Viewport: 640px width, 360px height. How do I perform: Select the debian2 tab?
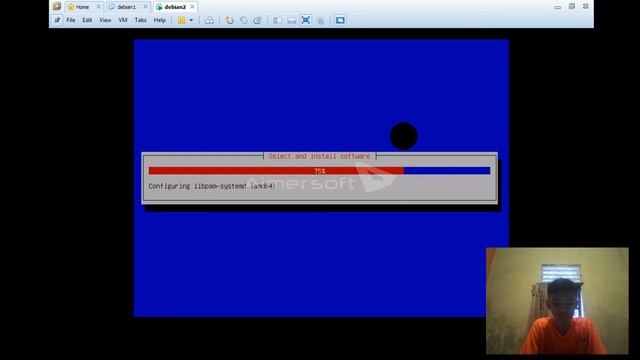(x=175, y=7)
